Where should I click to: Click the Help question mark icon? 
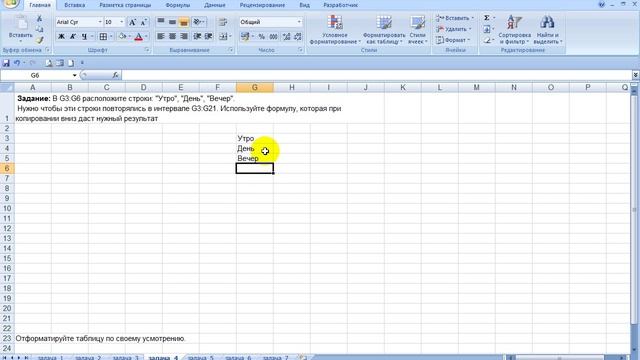(x=602, y=4)
